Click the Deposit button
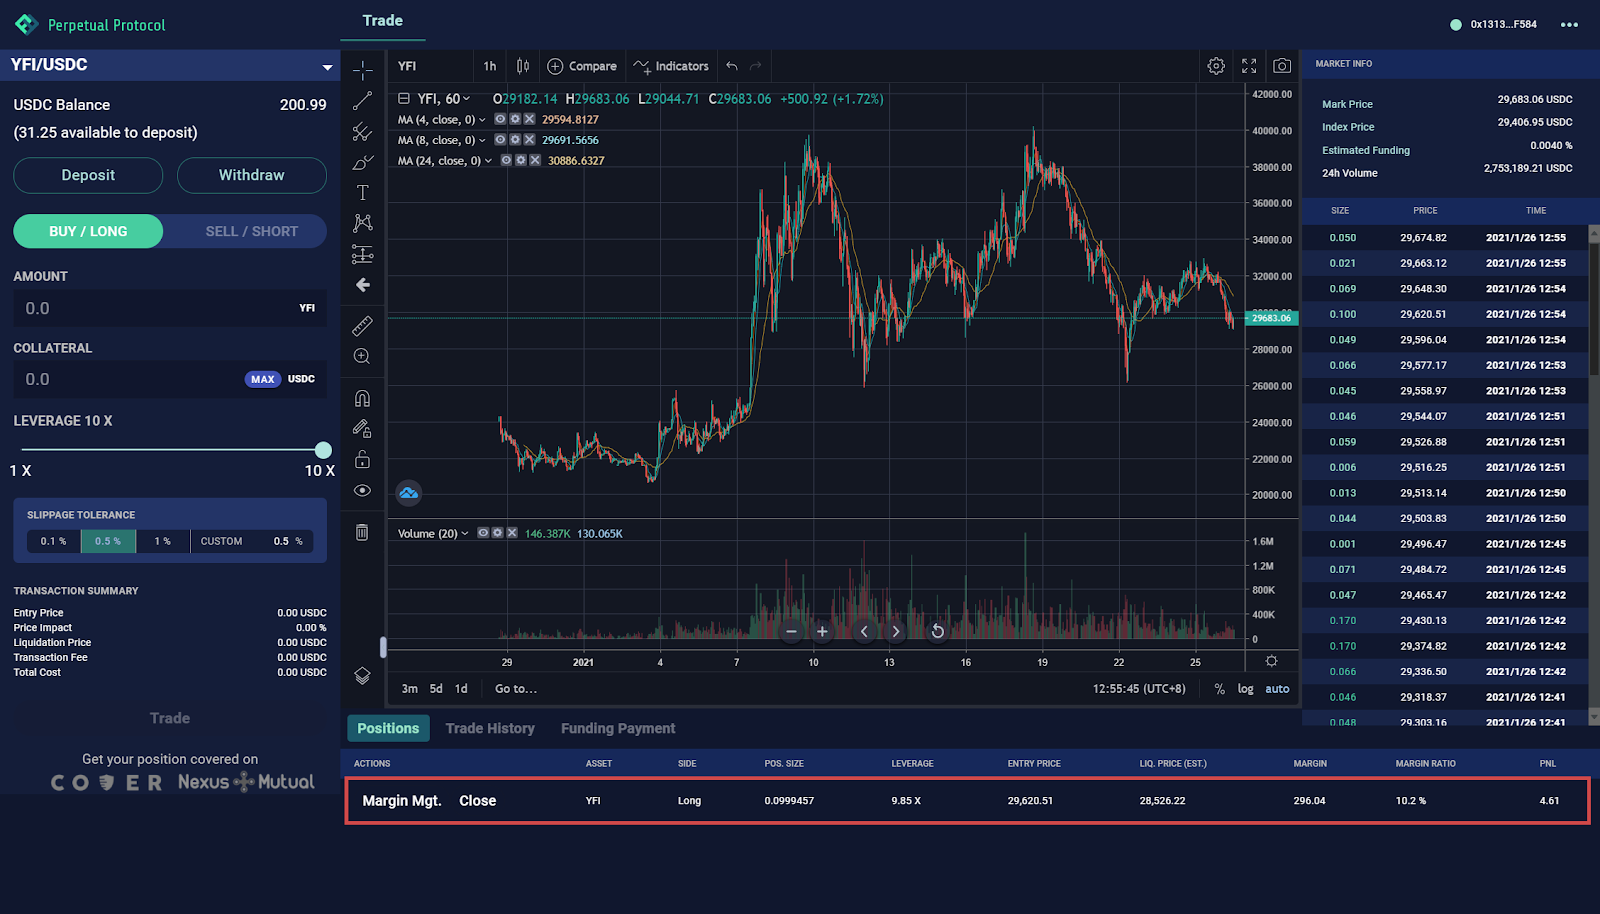The image size is (1600, 914). coord(88,175)
